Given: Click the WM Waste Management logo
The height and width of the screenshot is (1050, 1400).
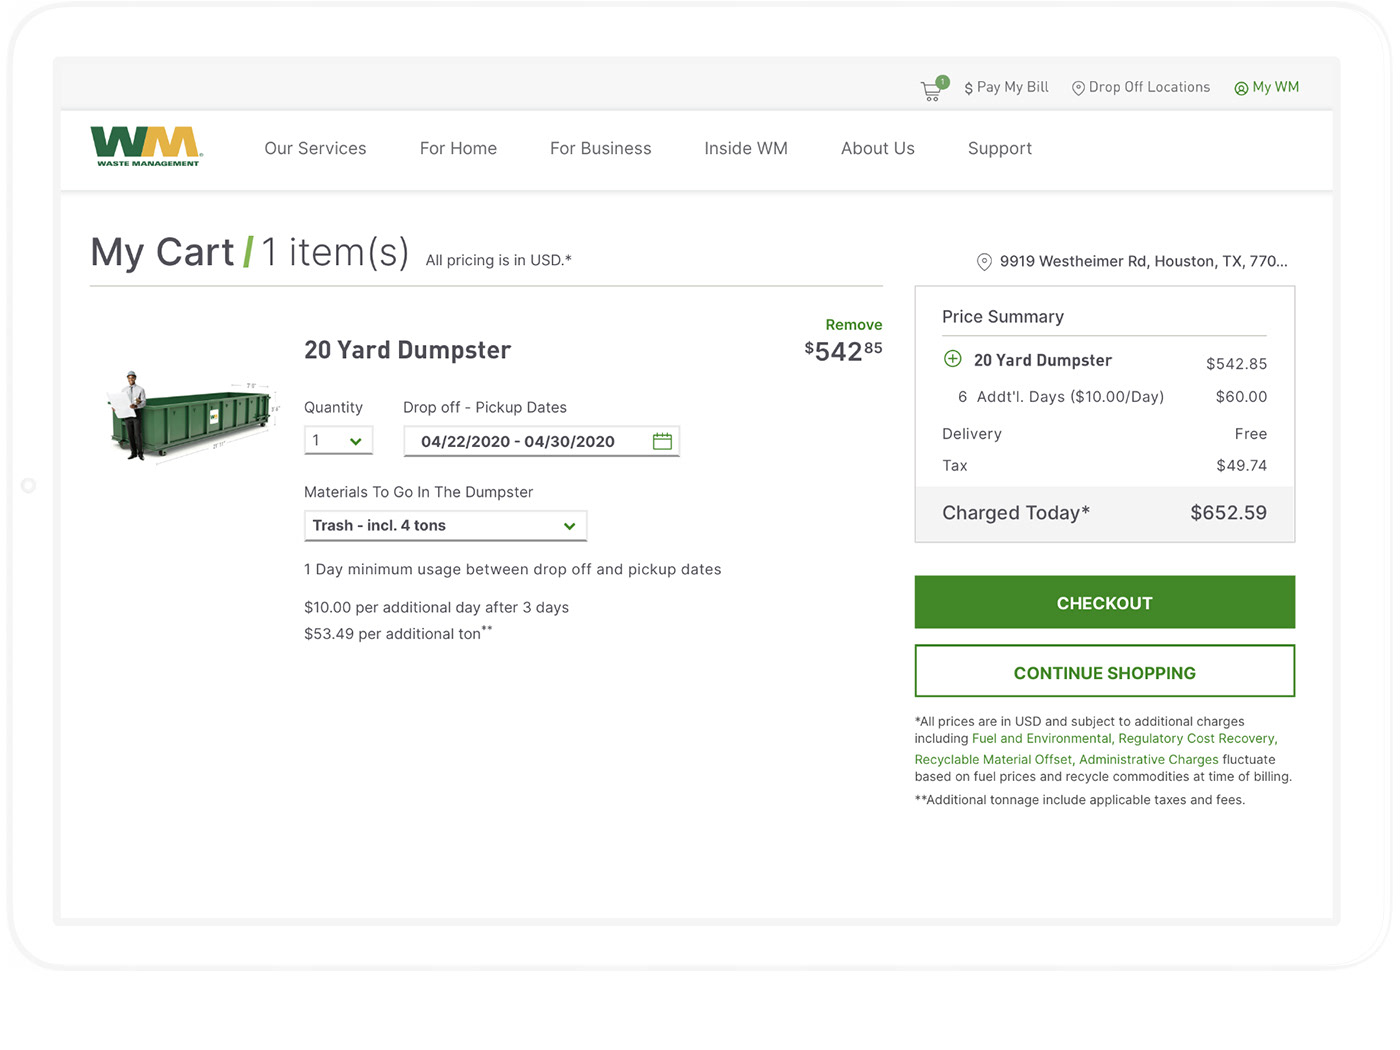Looking at the screenshot, I should (146, 146).
